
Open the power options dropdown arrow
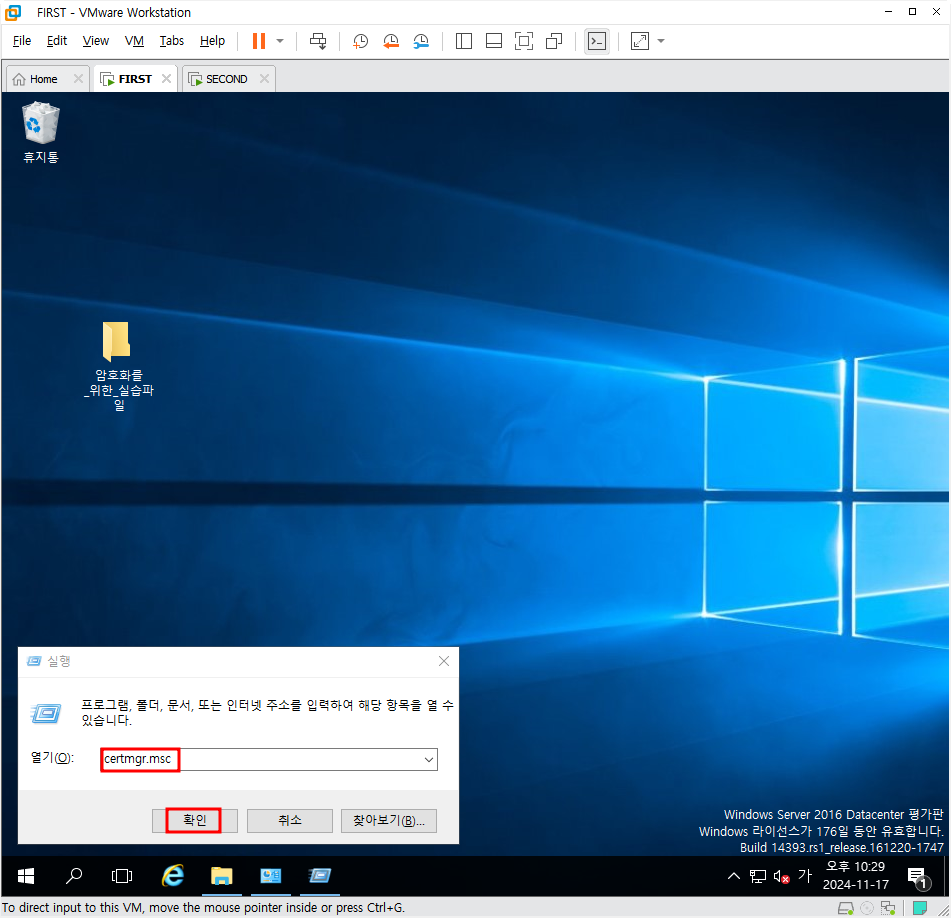click(x=280, y=41)
